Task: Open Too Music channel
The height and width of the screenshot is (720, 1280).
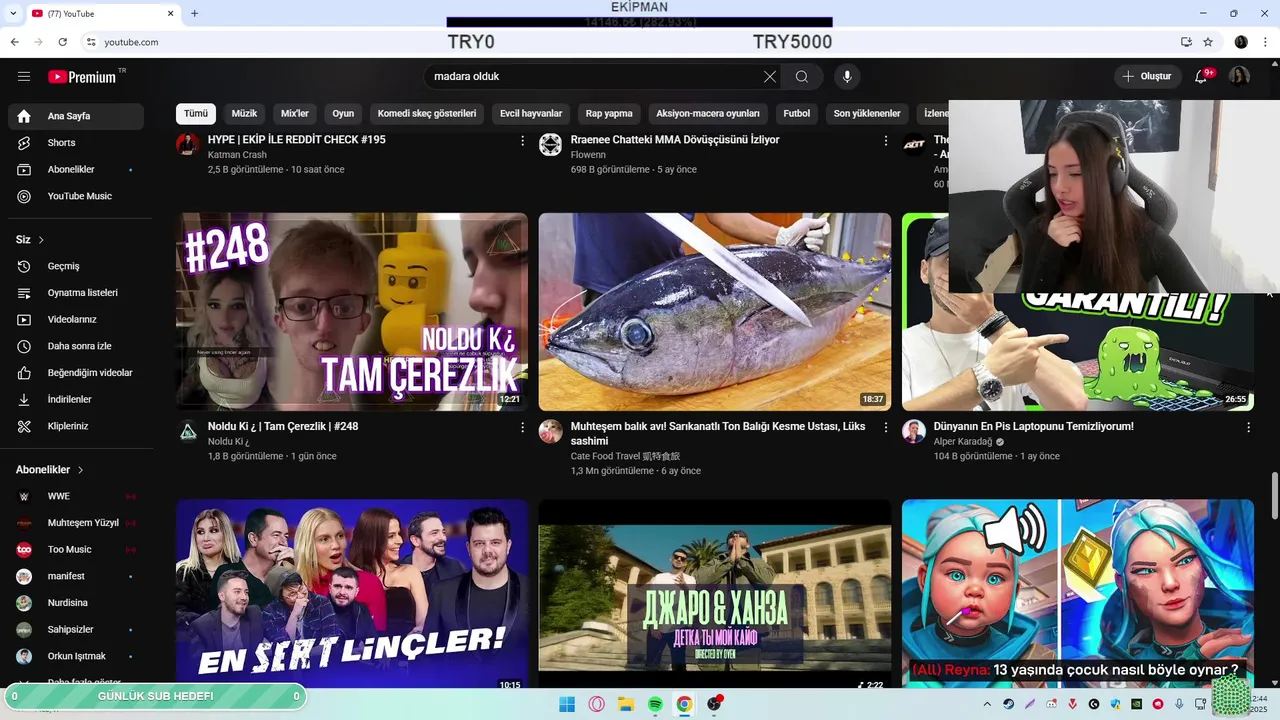Action: tap(76, 549)
